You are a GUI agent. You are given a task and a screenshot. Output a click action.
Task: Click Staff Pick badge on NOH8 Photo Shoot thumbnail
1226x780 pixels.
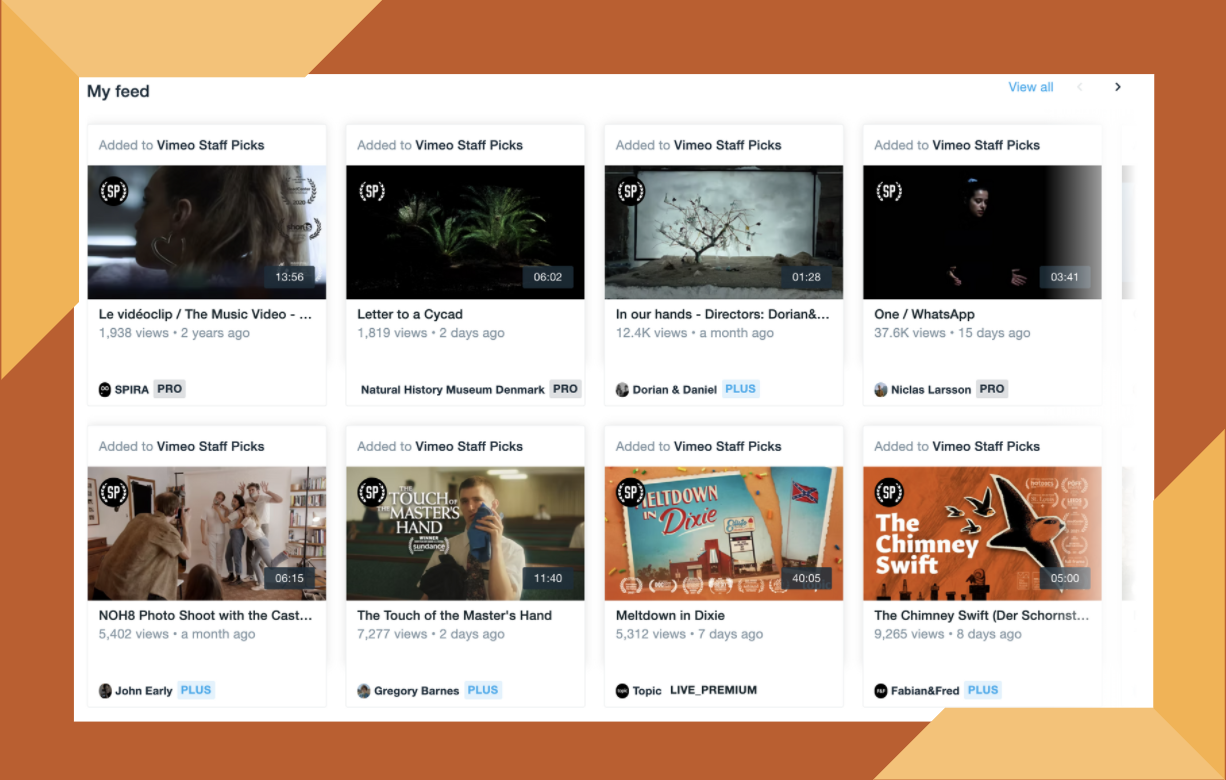pyautogui.click(x=113, y=492)
